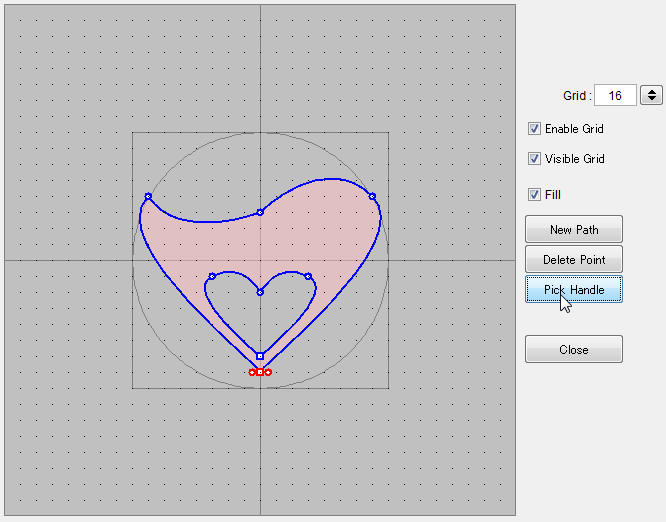Select the top-center dip point of outer heart
Screen dimensions: 666x522
click(x=260, y=212)
